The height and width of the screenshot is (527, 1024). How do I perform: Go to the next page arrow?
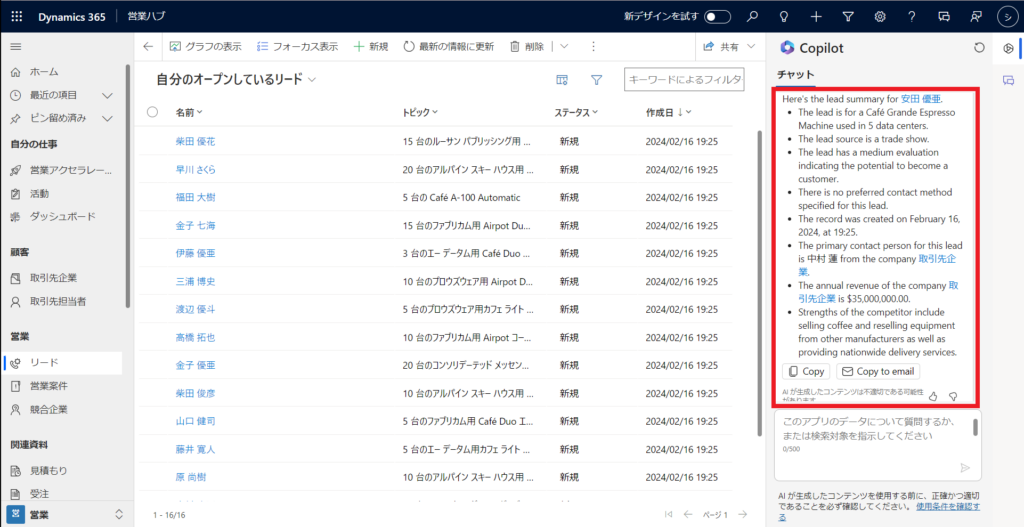pos(743,515)
